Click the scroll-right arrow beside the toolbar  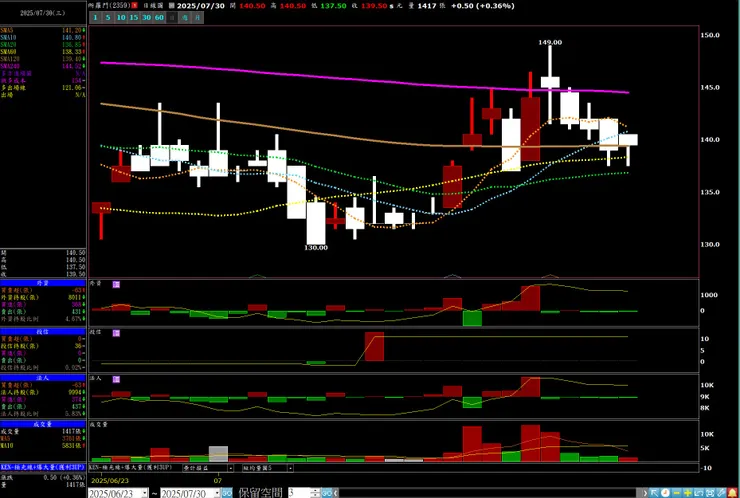646,493
